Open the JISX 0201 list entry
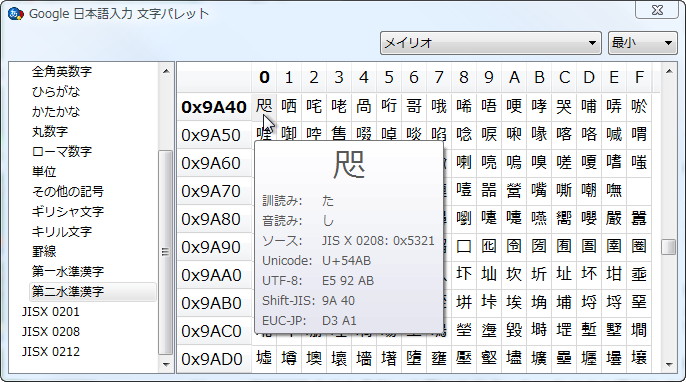 click(x=51, y=312)
